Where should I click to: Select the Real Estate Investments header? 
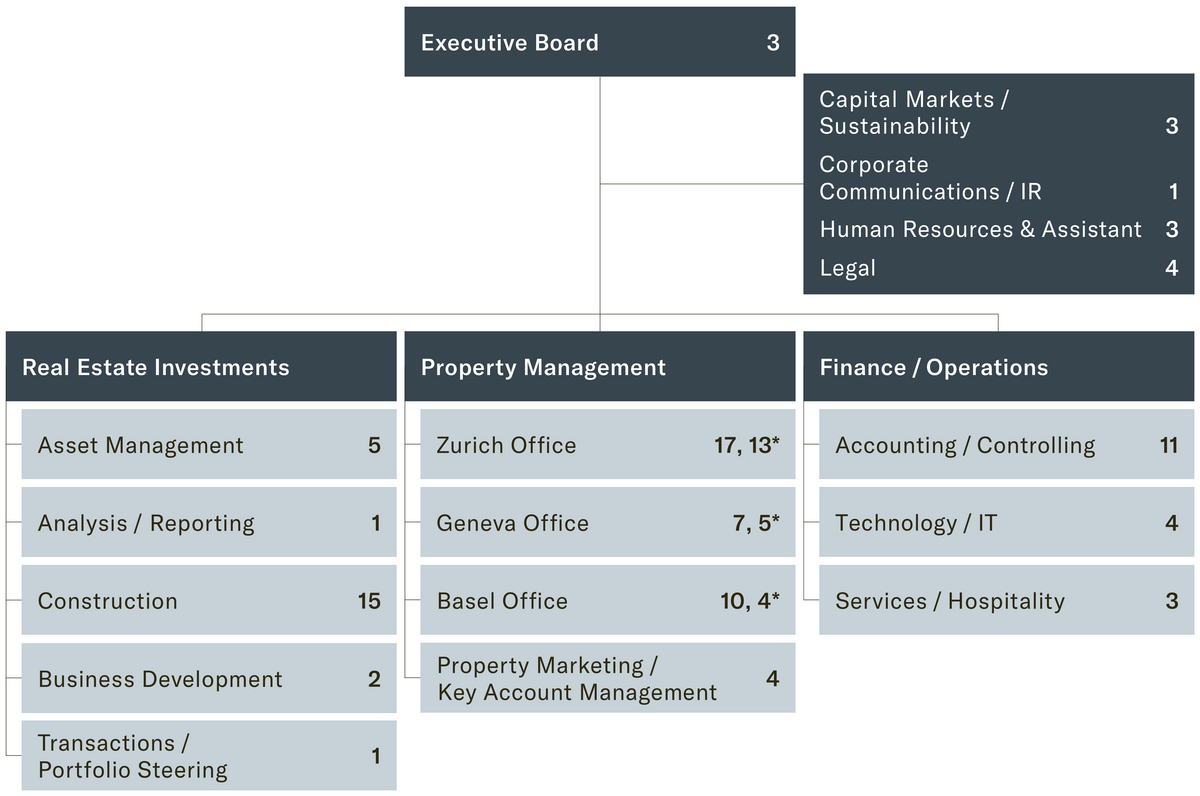pos(200,367)
